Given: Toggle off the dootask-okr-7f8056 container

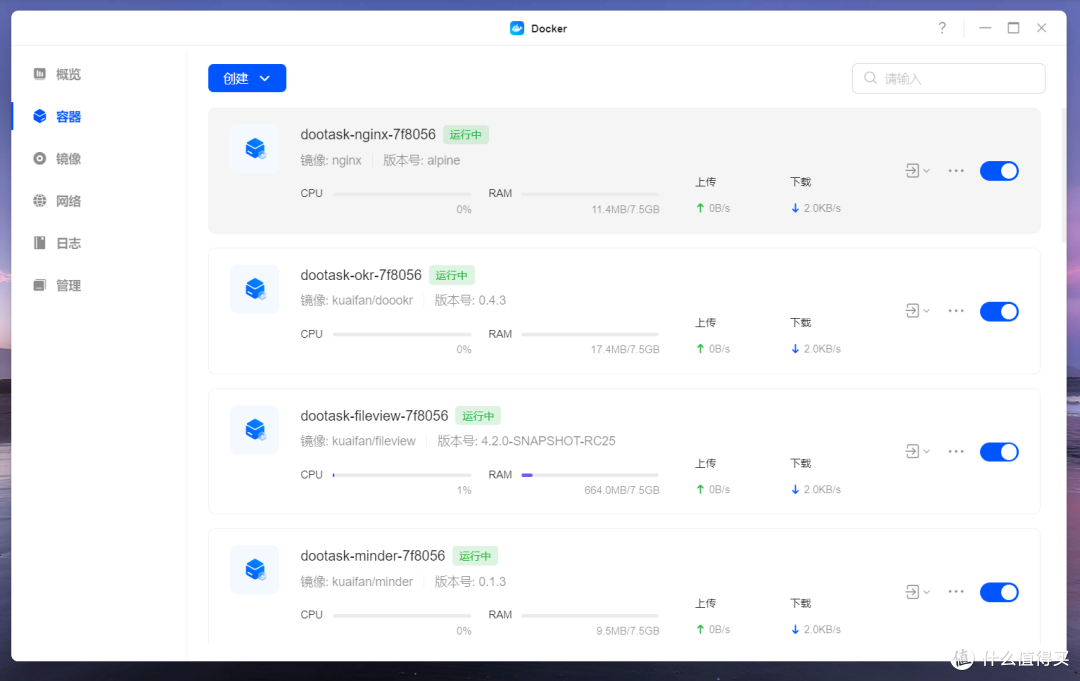Looking at the screenshot, I should [999, 311].
